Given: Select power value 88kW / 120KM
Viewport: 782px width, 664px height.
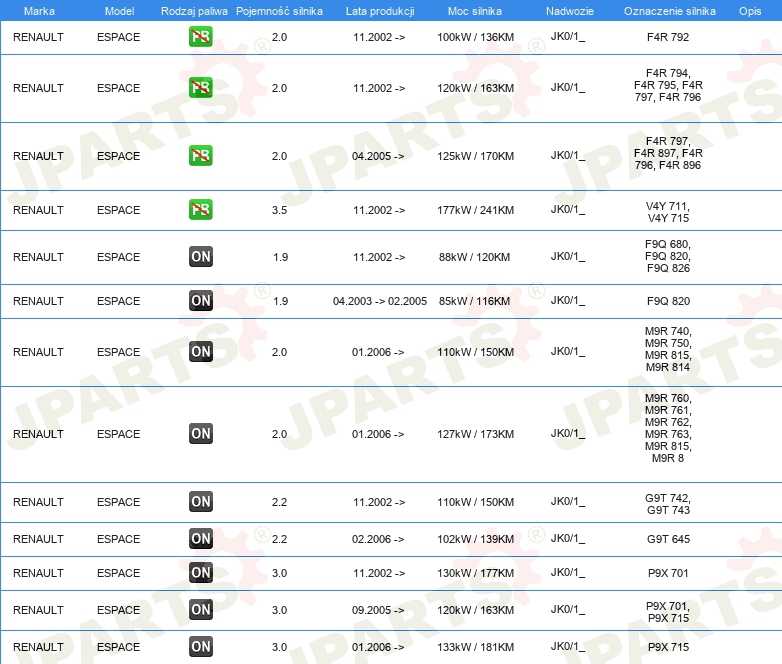Looking at the screenshot, I should point(474,257).
